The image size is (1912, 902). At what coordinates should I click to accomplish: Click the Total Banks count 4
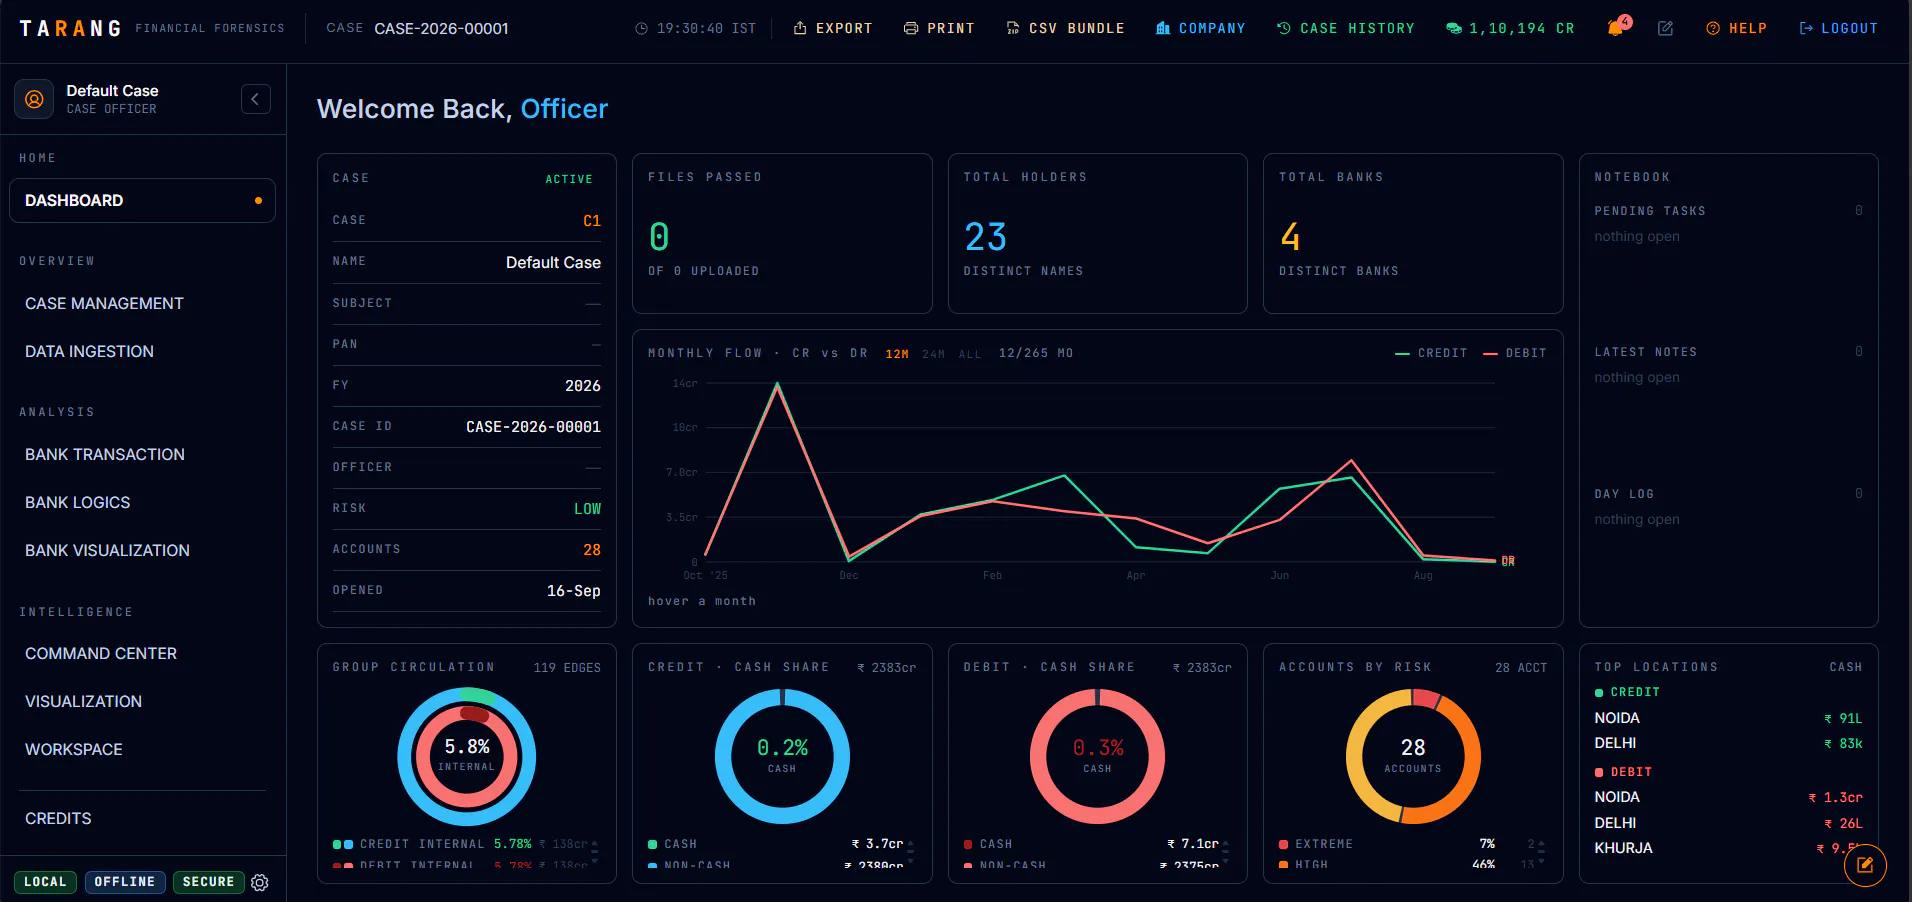pyautogui.click(x=1290, y=237)
